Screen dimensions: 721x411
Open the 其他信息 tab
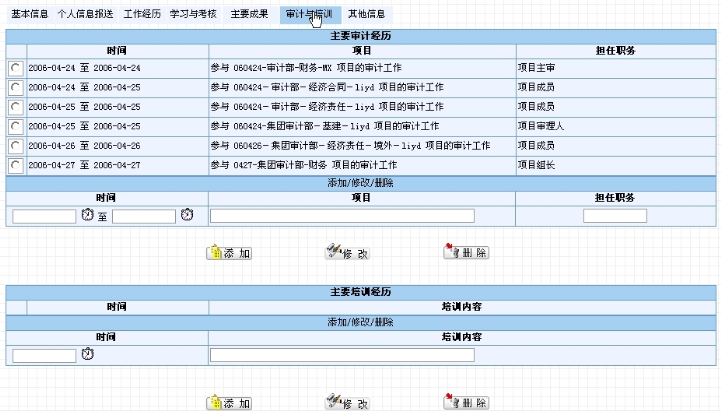(x=366, y=15)
